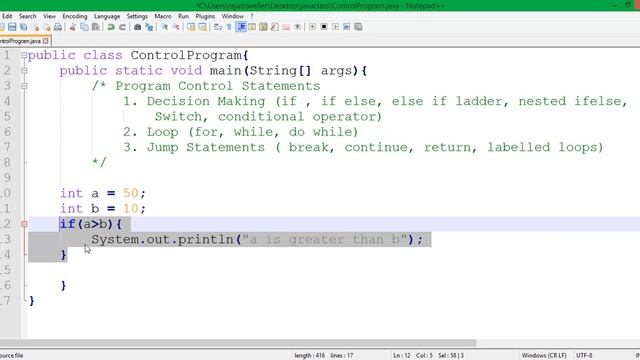
Task: Close the ControlProgram.java tab with its X
Action: tap(46, 41)
